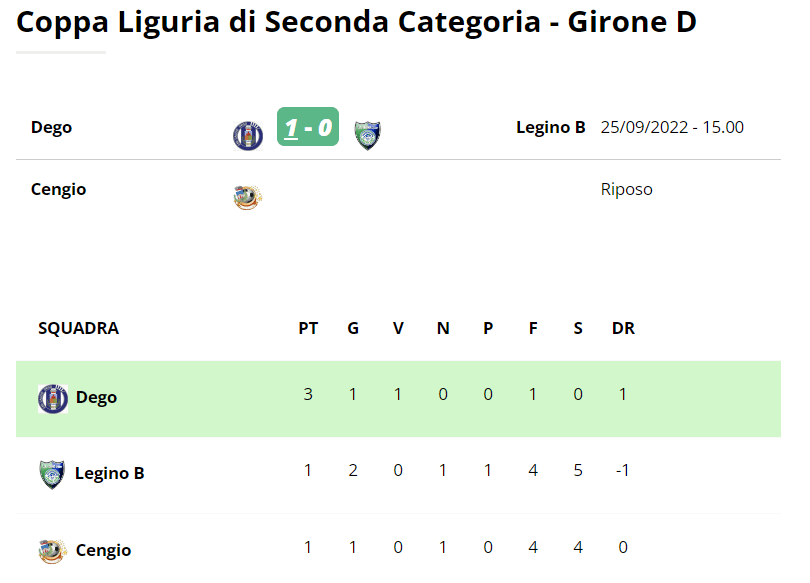The image size is (810, 583).
Task: Click the Legino B crest in standings
Action: [x=52, y=475]
